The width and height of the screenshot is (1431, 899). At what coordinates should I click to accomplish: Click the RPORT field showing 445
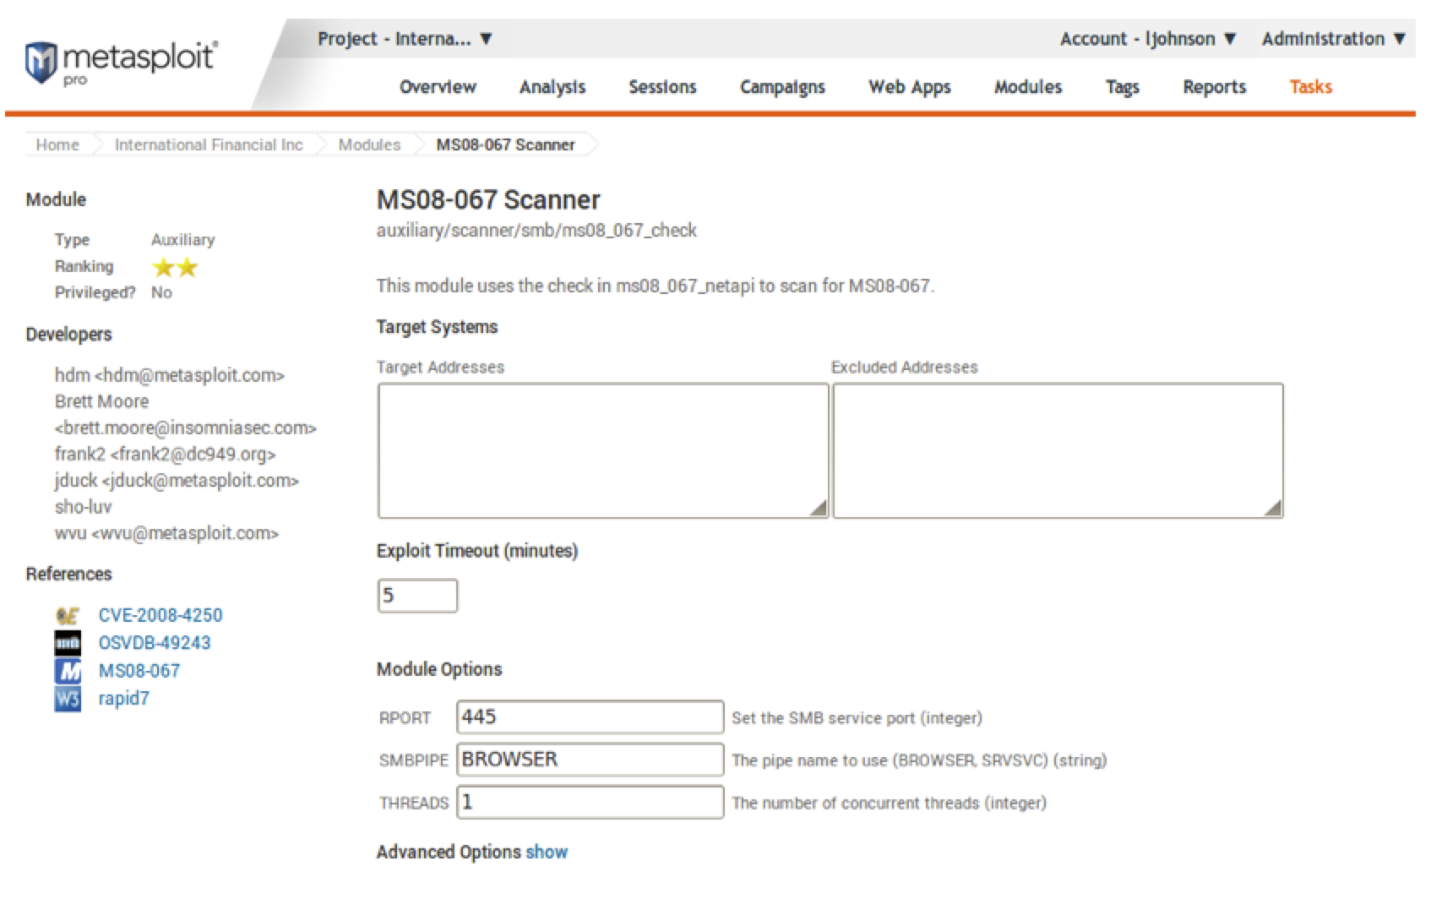click(590, 717)
